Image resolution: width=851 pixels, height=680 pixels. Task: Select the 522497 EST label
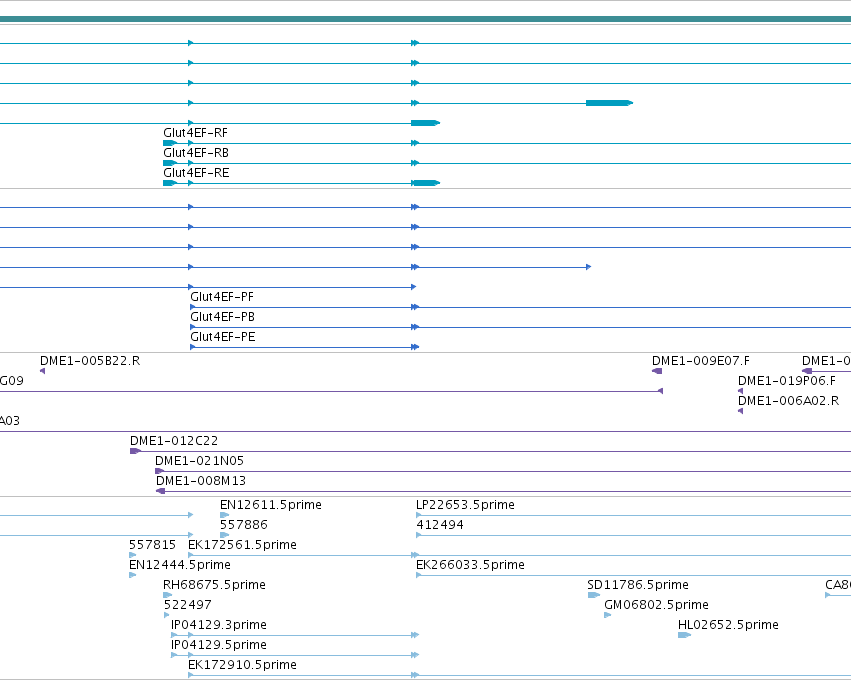[x=188, y=605]
